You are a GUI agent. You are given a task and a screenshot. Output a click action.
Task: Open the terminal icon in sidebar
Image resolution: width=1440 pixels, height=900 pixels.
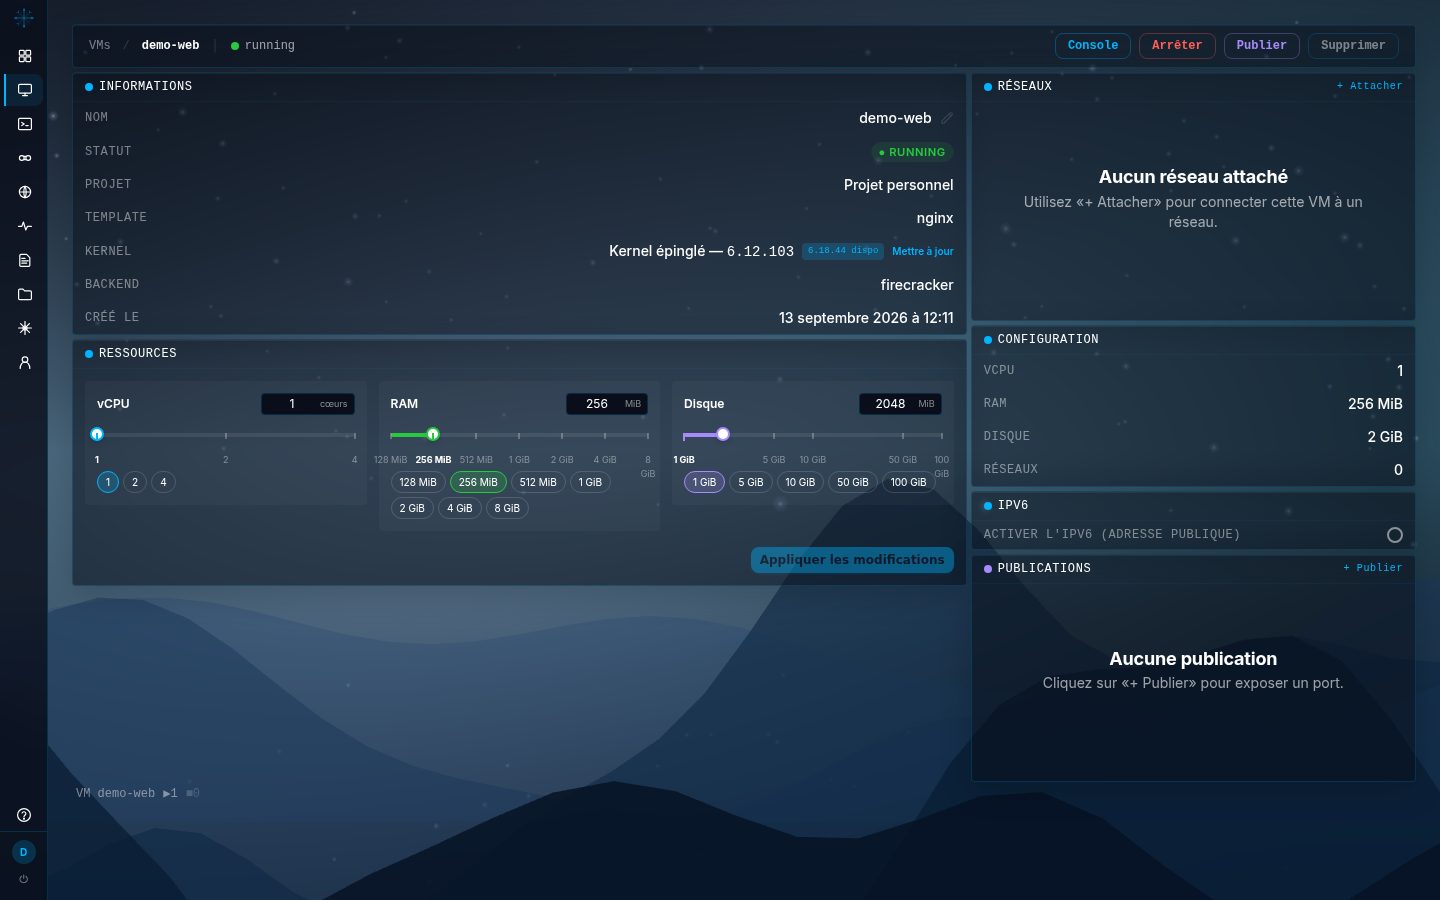(25, 124)
